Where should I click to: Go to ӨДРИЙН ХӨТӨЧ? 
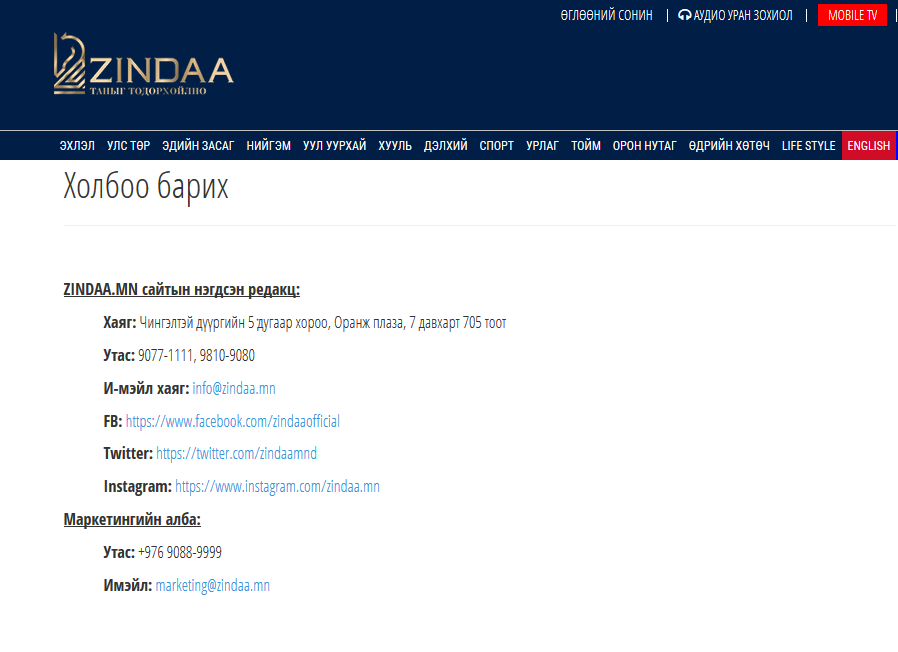click(729, 146)
